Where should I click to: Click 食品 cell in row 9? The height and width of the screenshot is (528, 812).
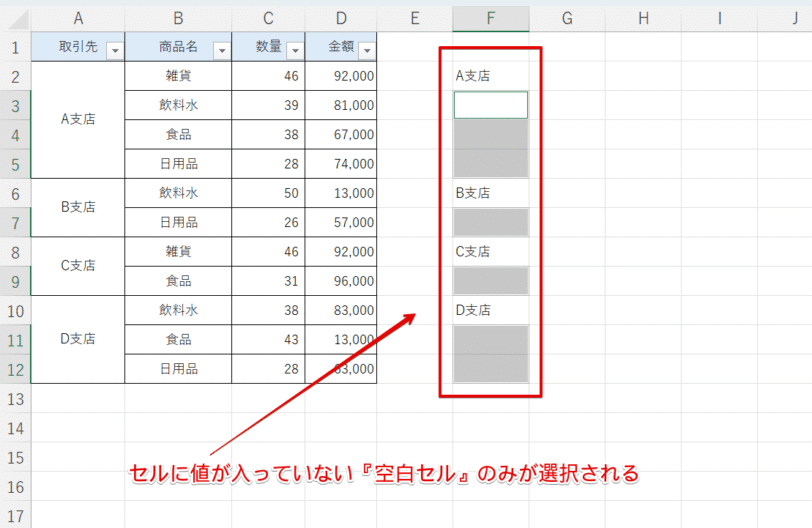[x=178, y=281]
